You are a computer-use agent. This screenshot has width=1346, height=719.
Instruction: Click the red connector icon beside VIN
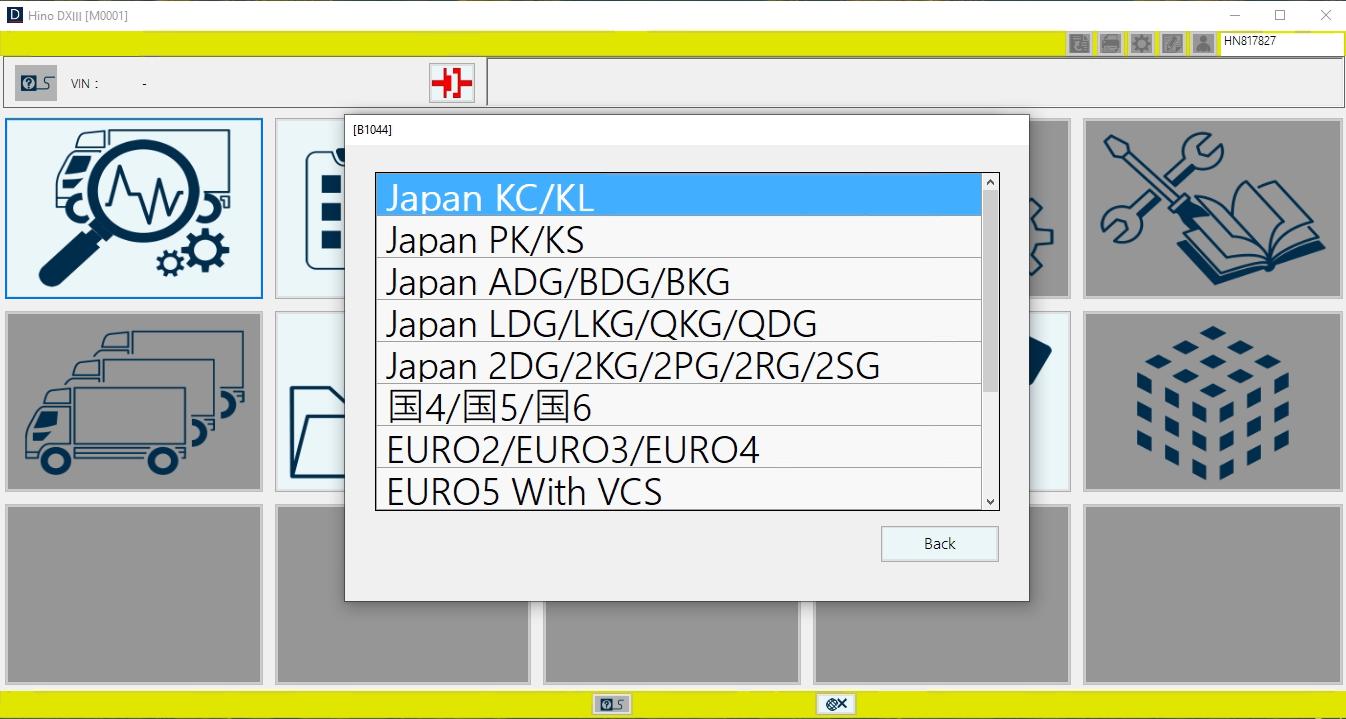click(452, 83)
